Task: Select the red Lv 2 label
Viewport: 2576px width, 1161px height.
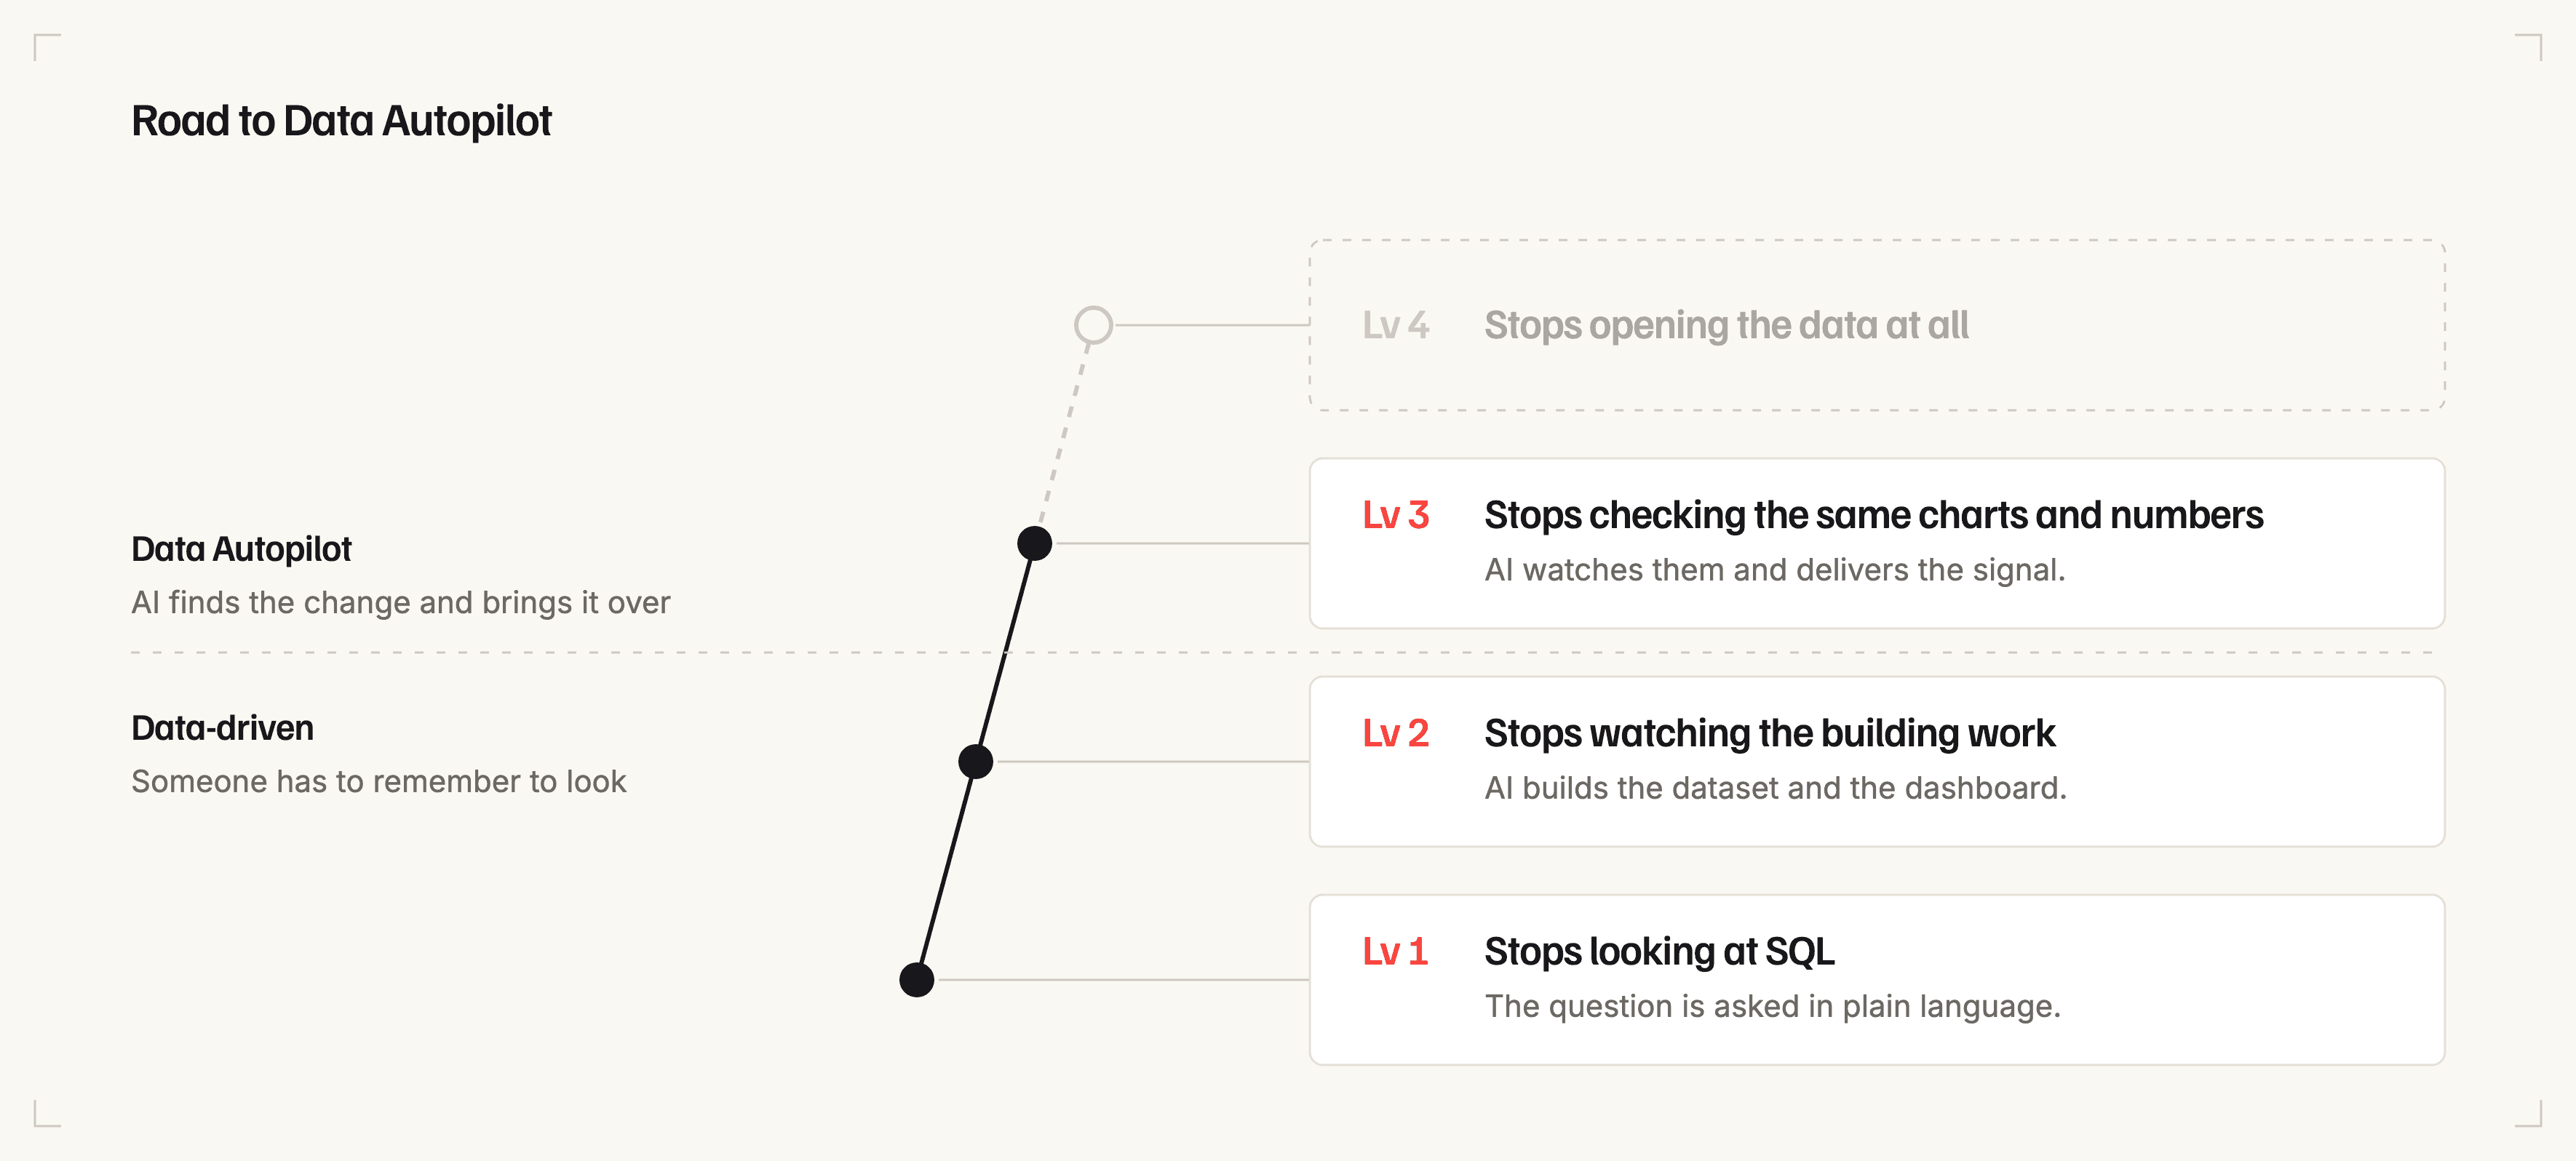Action: coord(1395,733)
